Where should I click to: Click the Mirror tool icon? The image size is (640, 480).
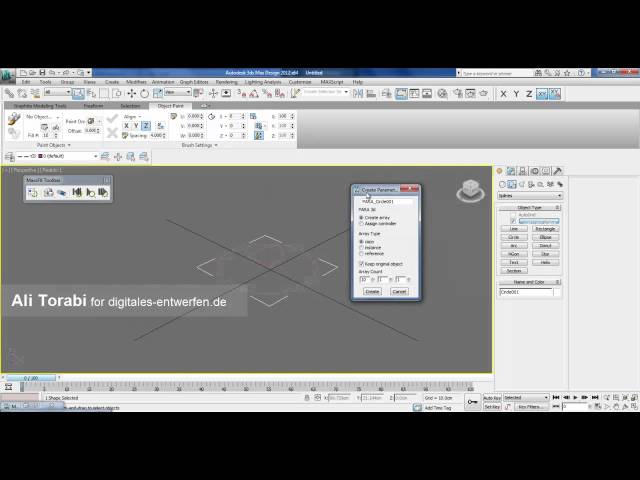pyautogui.click(x=358, y=94)
